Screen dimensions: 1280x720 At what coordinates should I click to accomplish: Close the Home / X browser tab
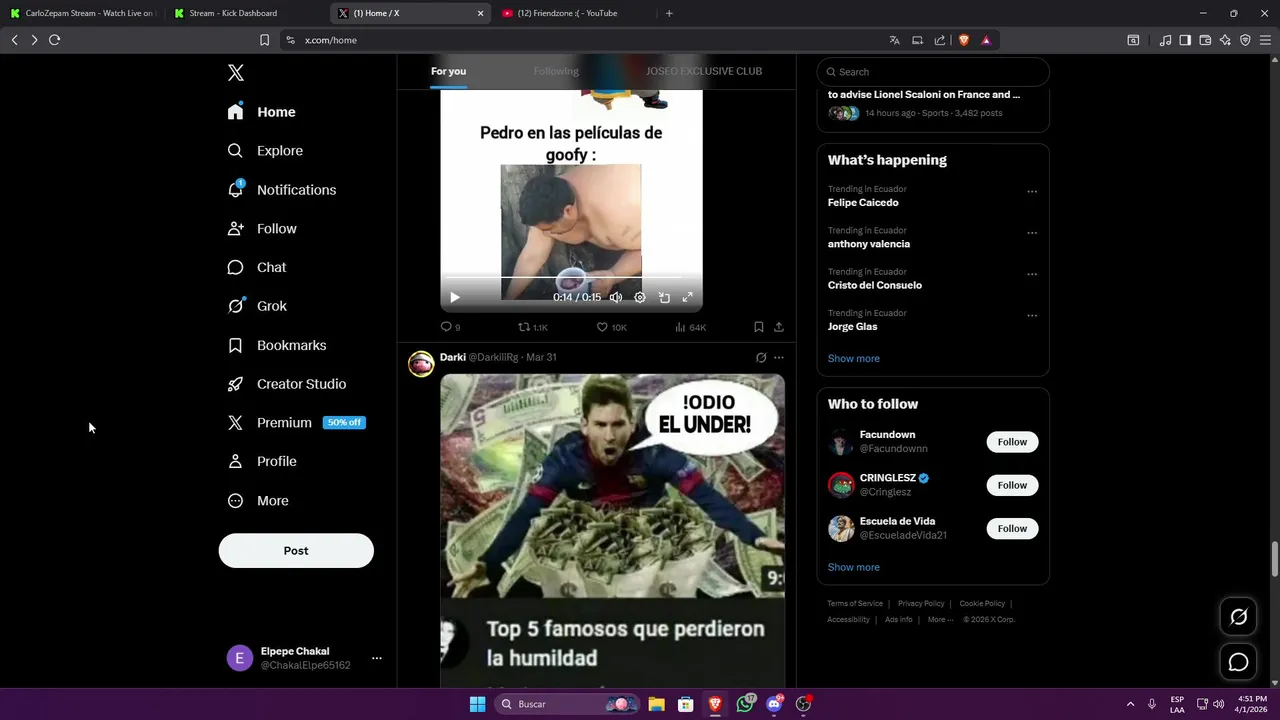(x=480, y=13)
